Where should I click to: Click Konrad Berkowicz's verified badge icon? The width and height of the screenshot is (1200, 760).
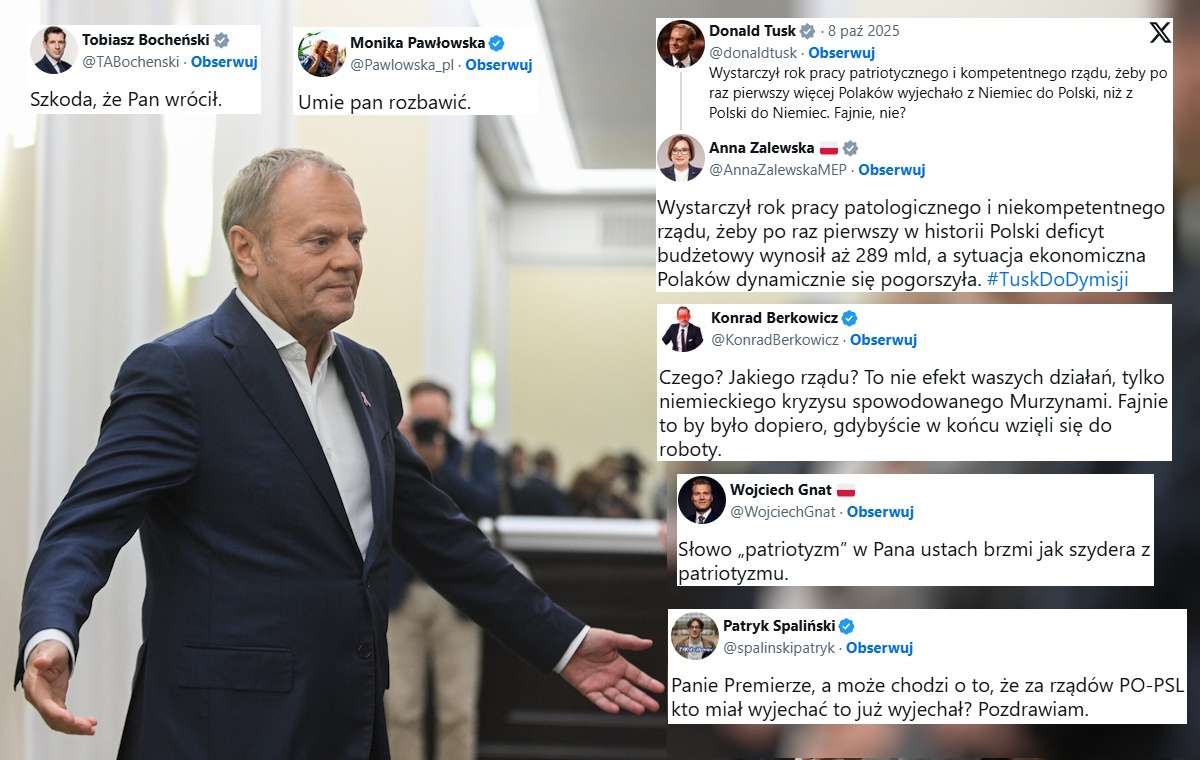[x=850, y=317]
